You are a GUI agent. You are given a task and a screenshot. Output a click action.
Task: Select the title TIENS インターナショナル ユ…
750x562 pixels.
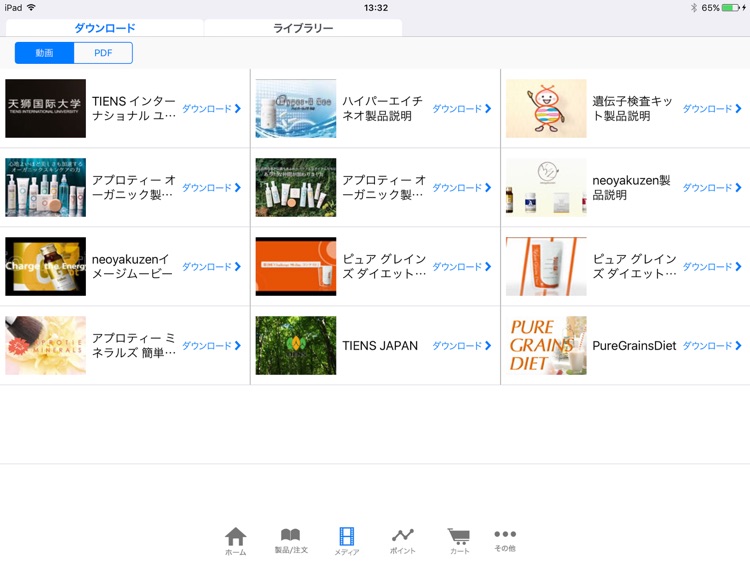click(134, 109)
